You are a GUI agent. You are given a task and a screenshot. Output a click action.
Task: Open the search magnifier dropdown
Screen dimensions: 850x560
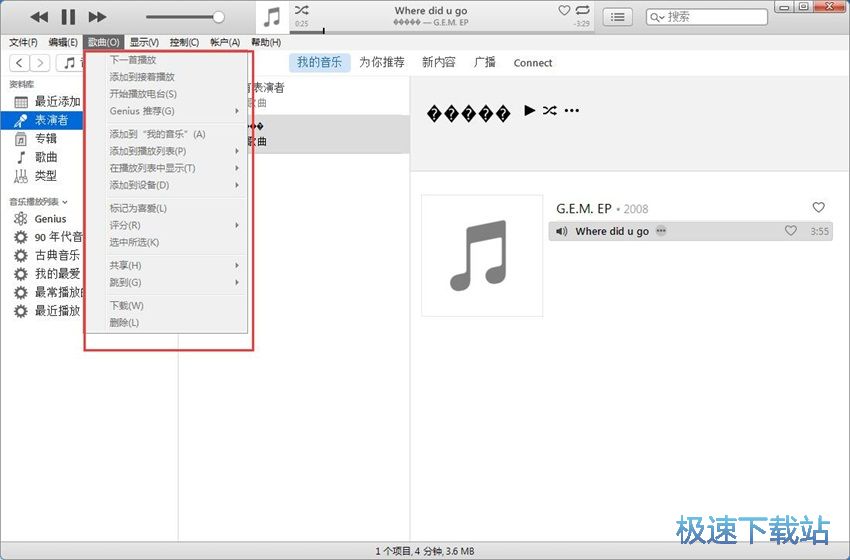(x=656, y=17)
